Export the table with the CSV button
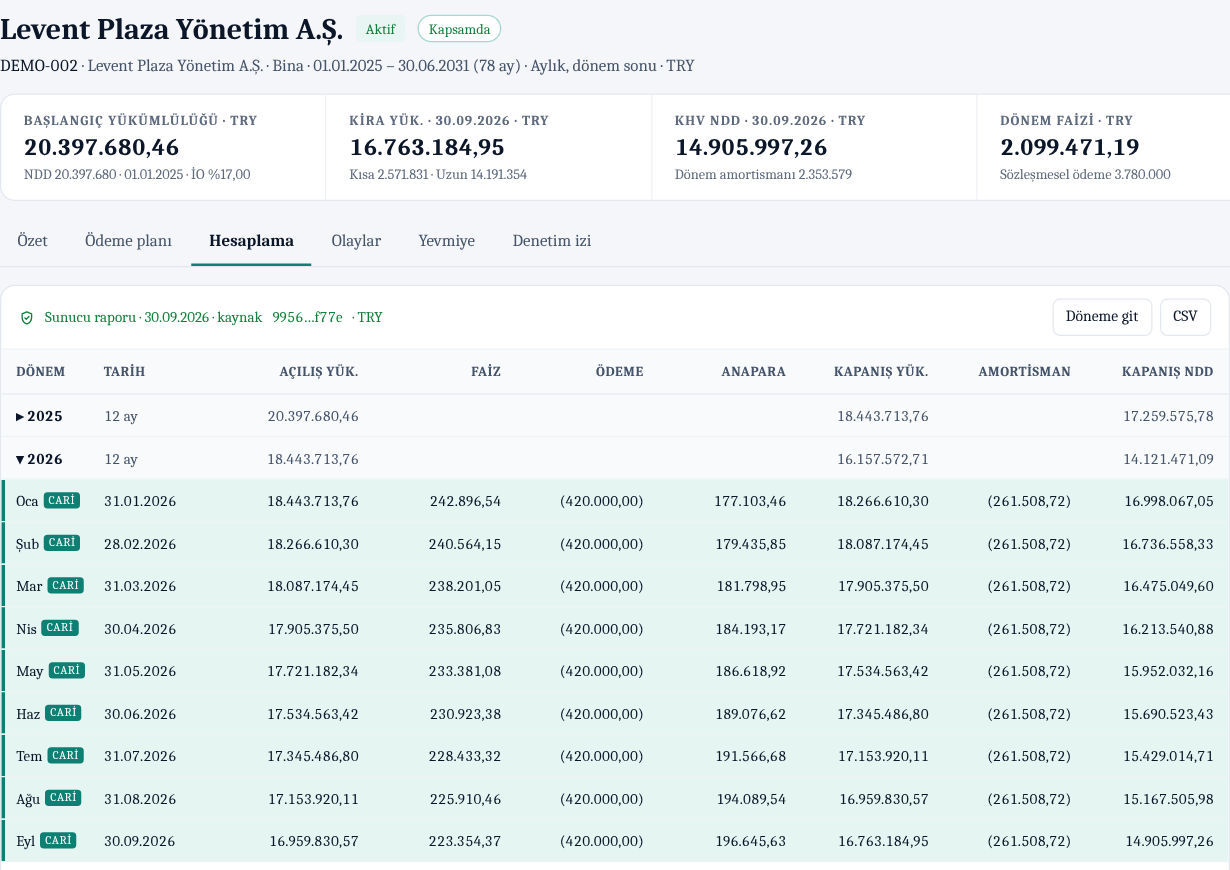The image size is (1230, 870). pos(1185,317)
